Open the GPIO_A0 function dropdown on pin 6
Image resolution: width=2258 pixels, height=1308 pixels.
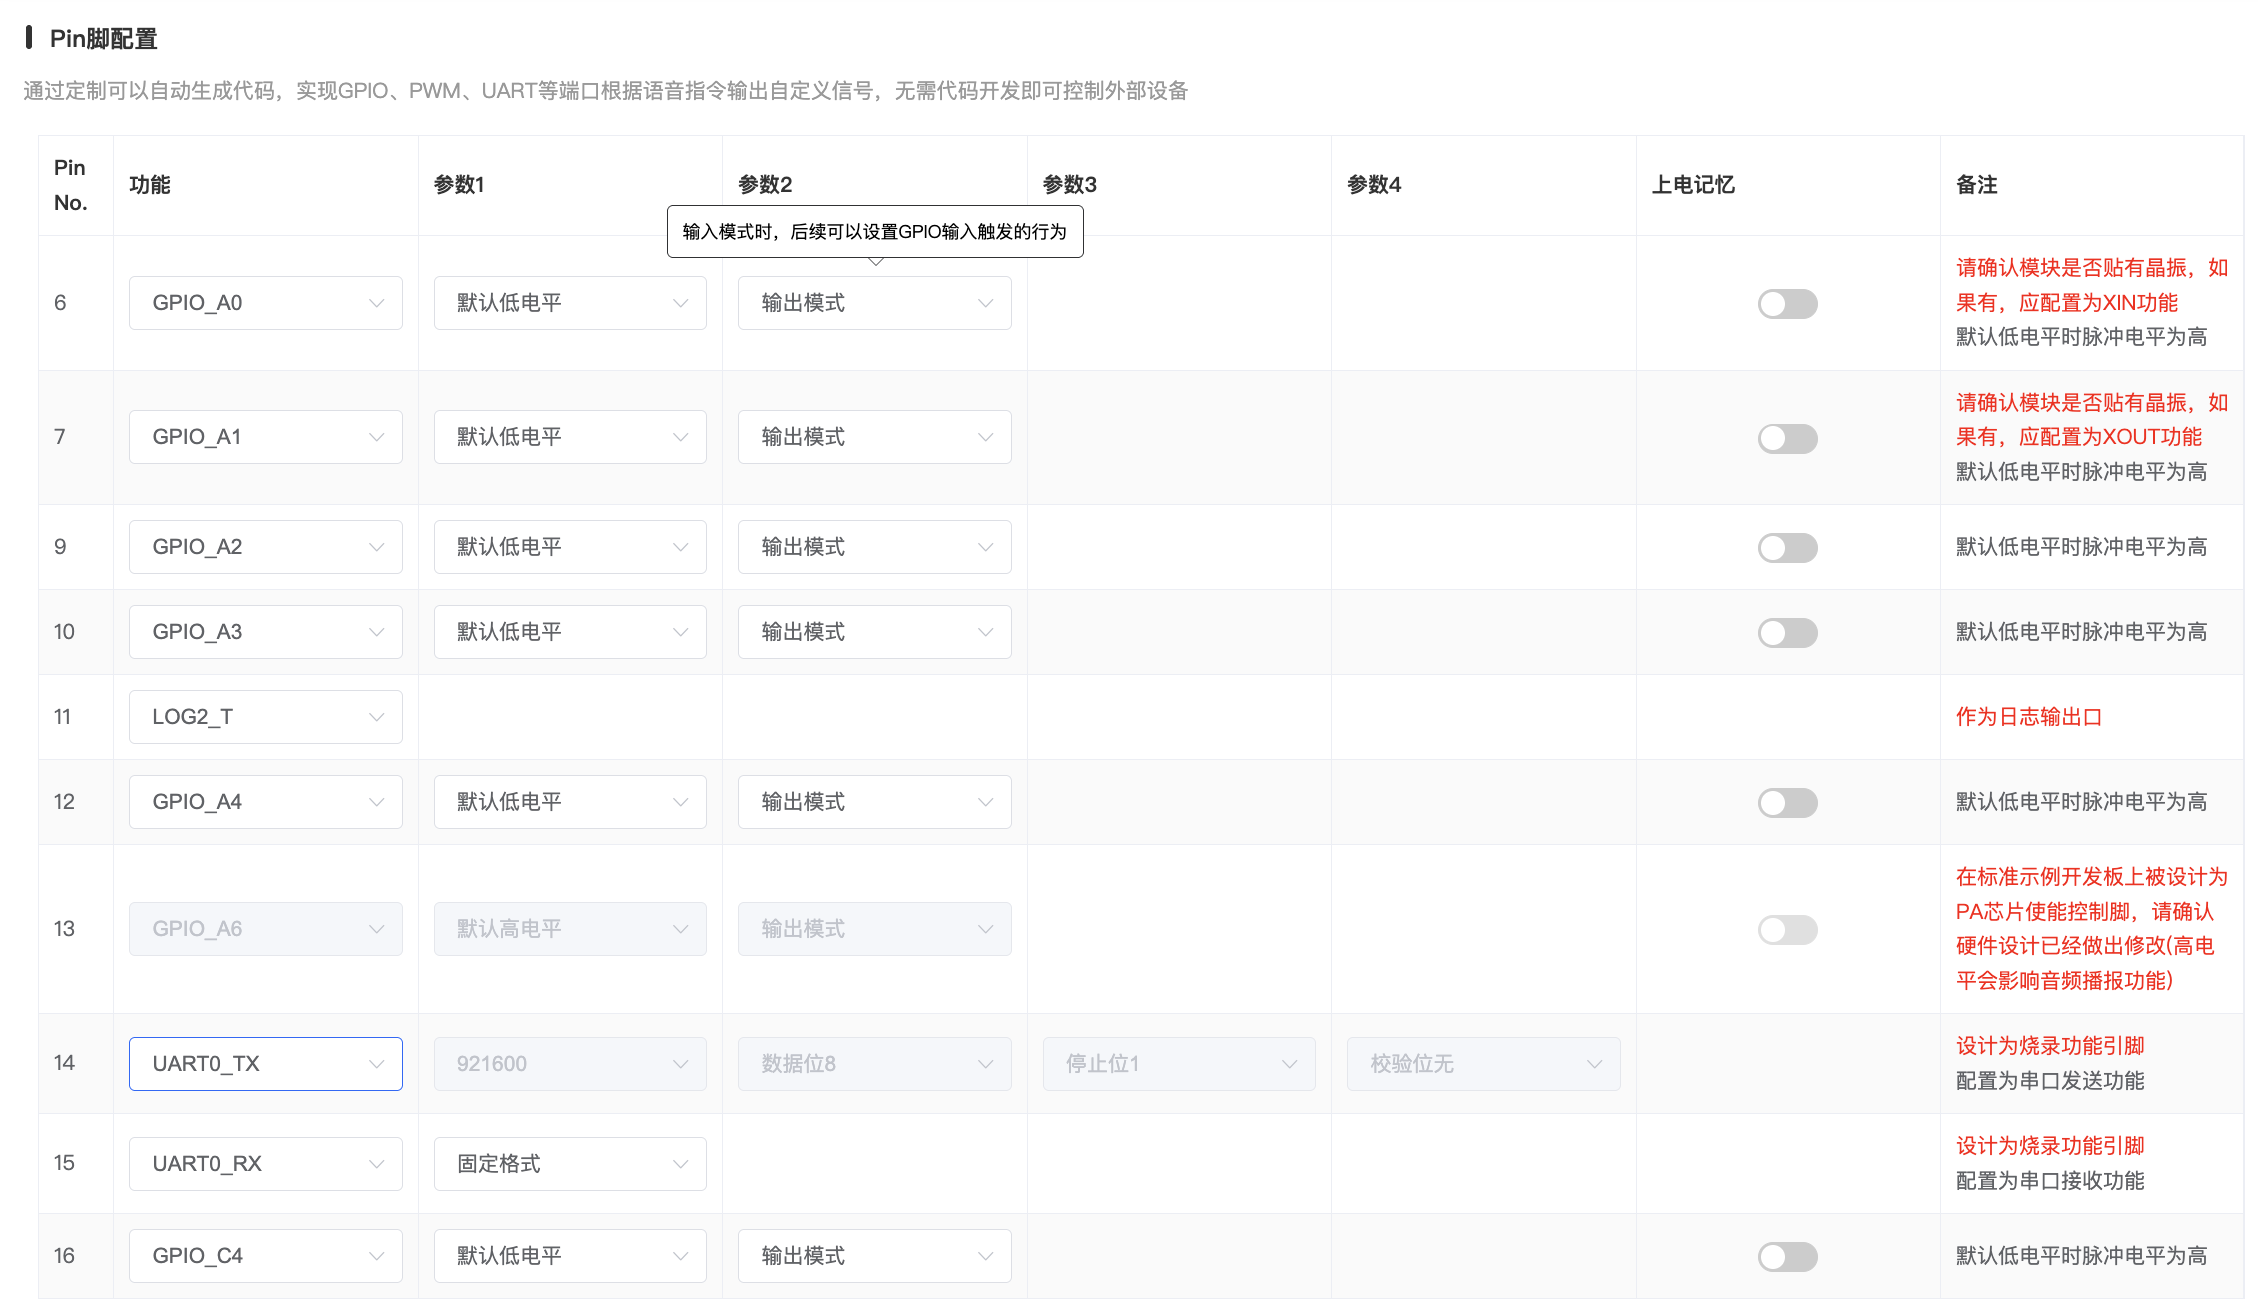coord(265,302)
